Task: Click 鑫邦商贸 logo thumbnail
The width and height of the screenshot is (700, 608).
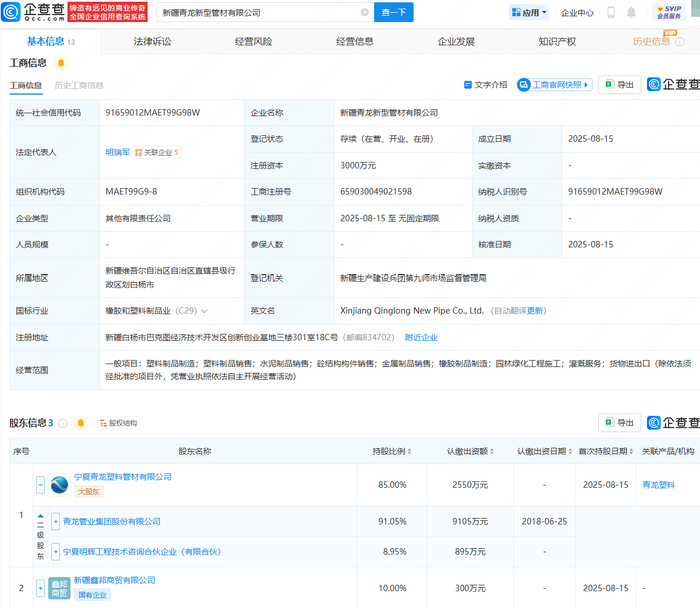Action: click(59, 588)
